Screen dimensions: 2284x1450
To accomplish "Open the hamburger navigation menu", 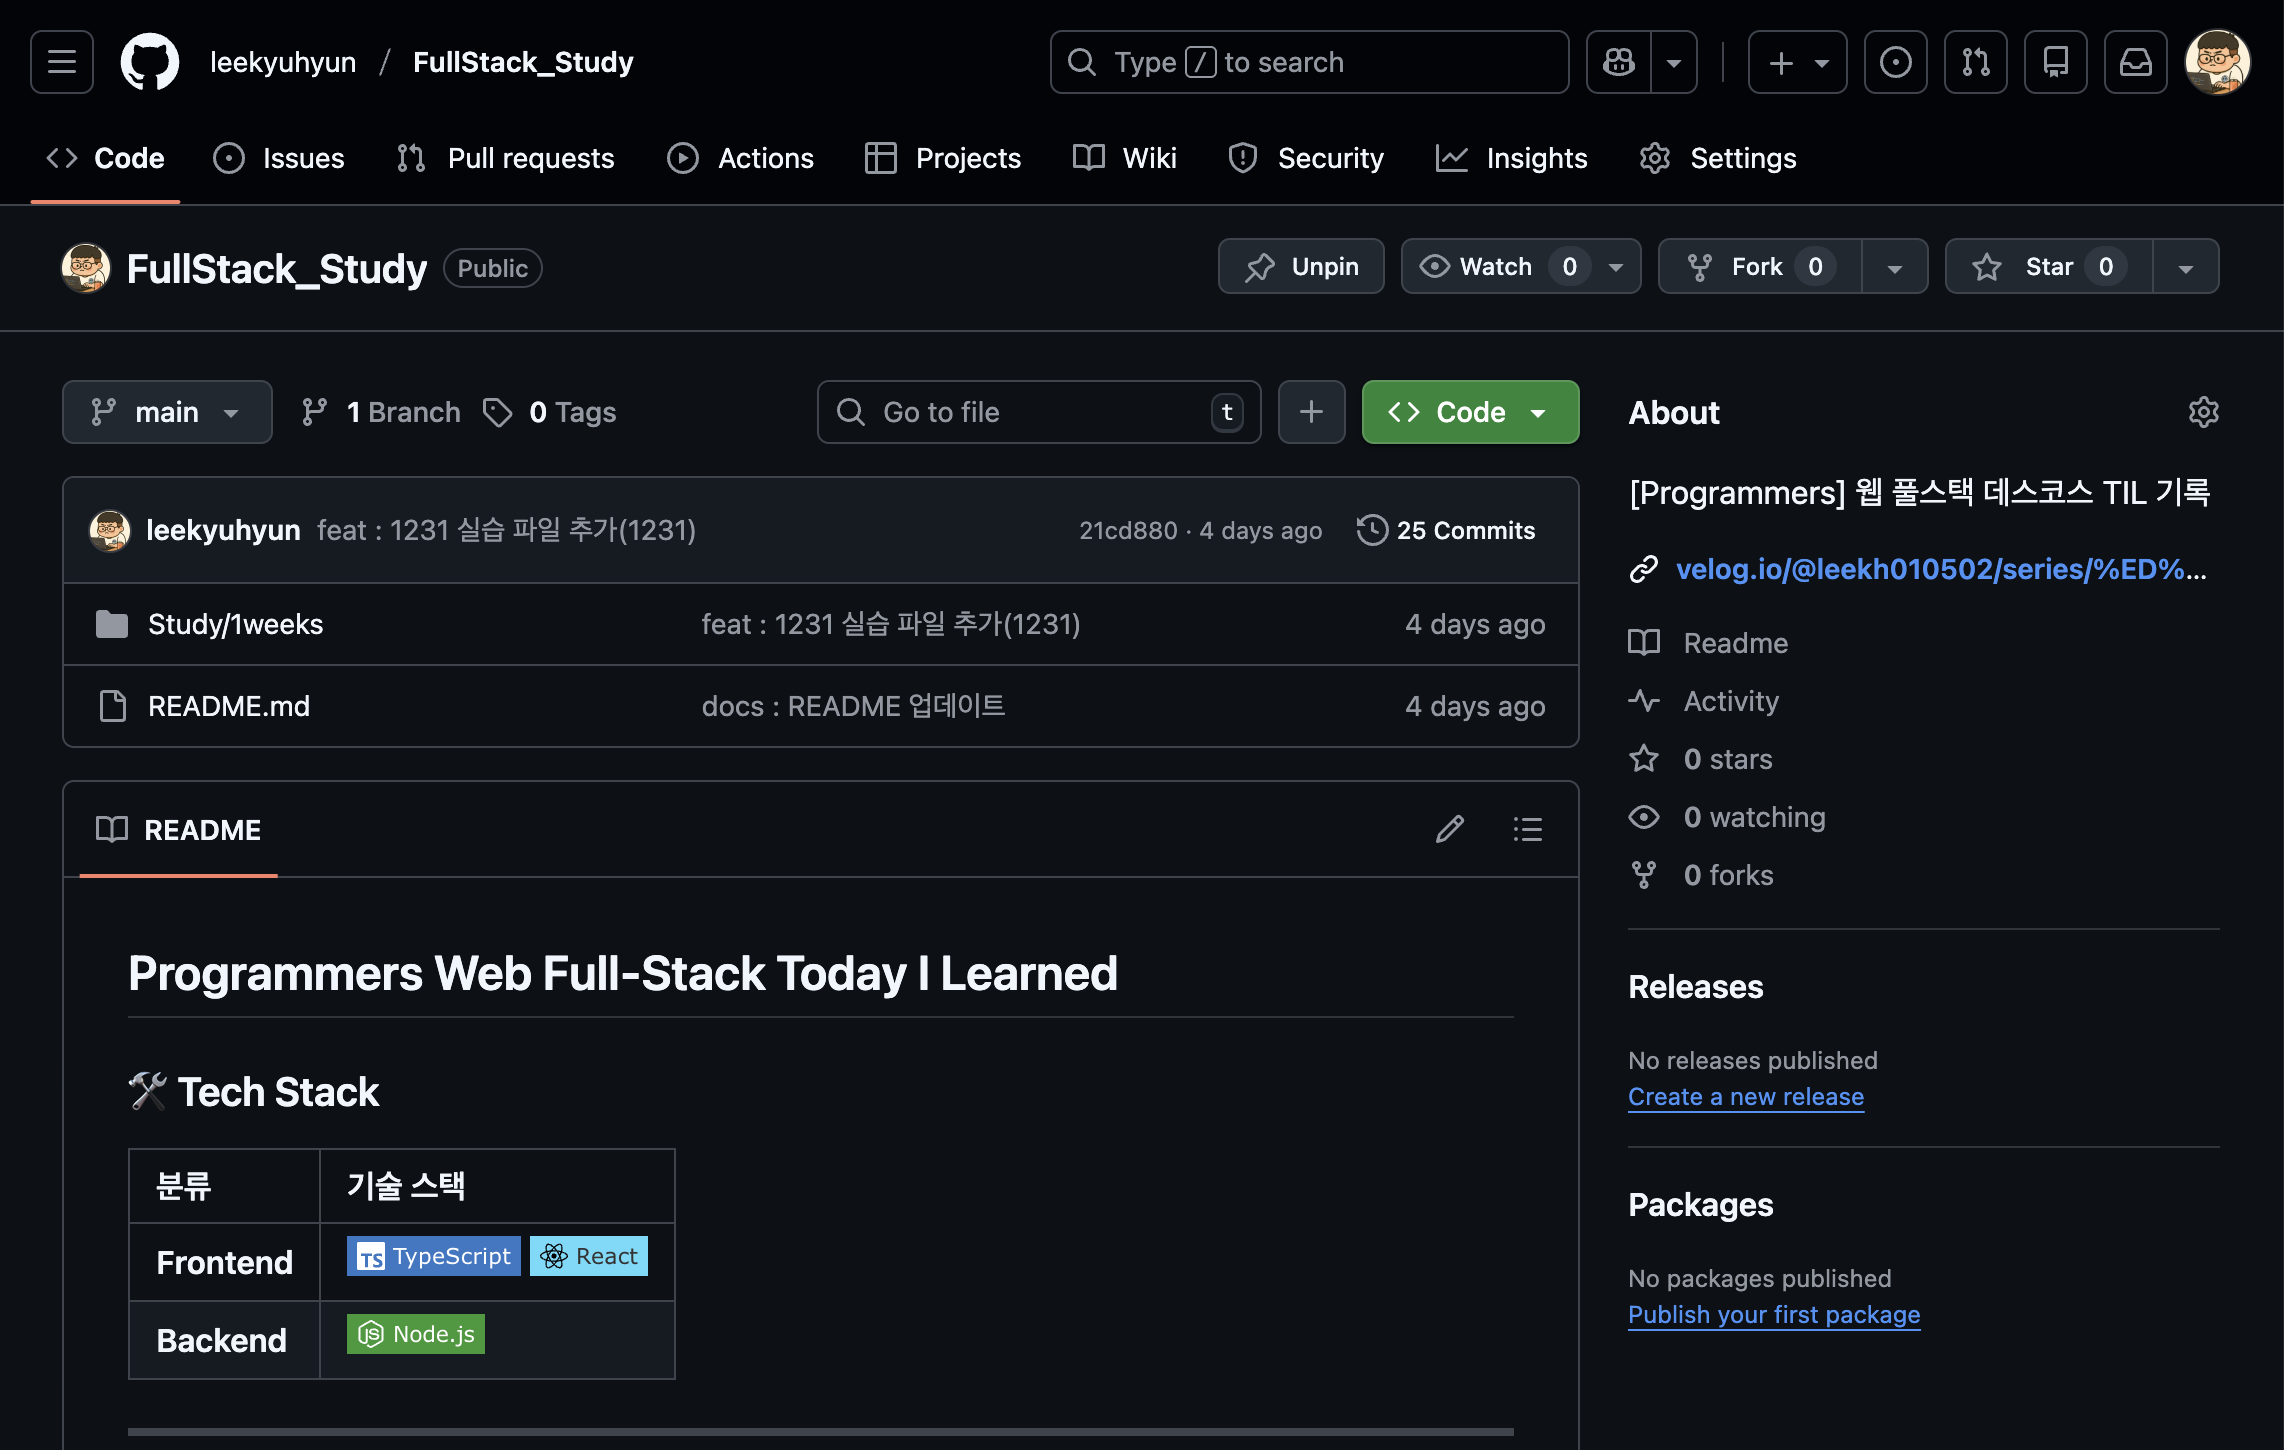I will [x=62, y=62].
